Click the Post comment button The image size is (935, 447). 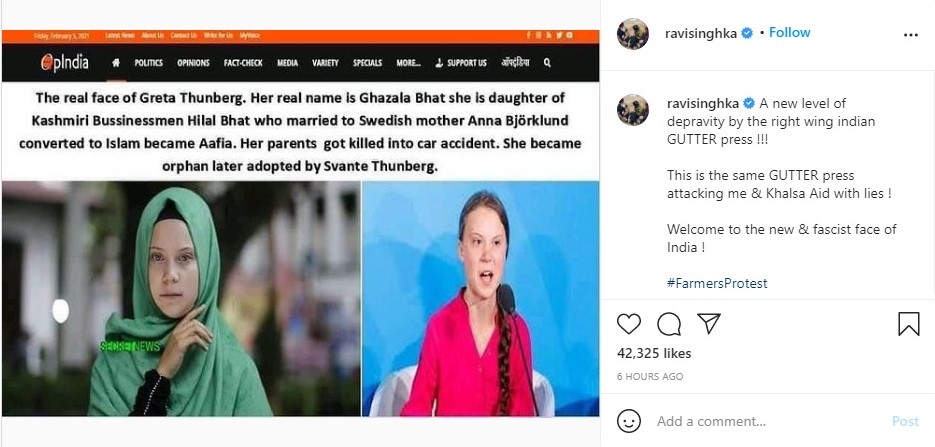point(905,421)
